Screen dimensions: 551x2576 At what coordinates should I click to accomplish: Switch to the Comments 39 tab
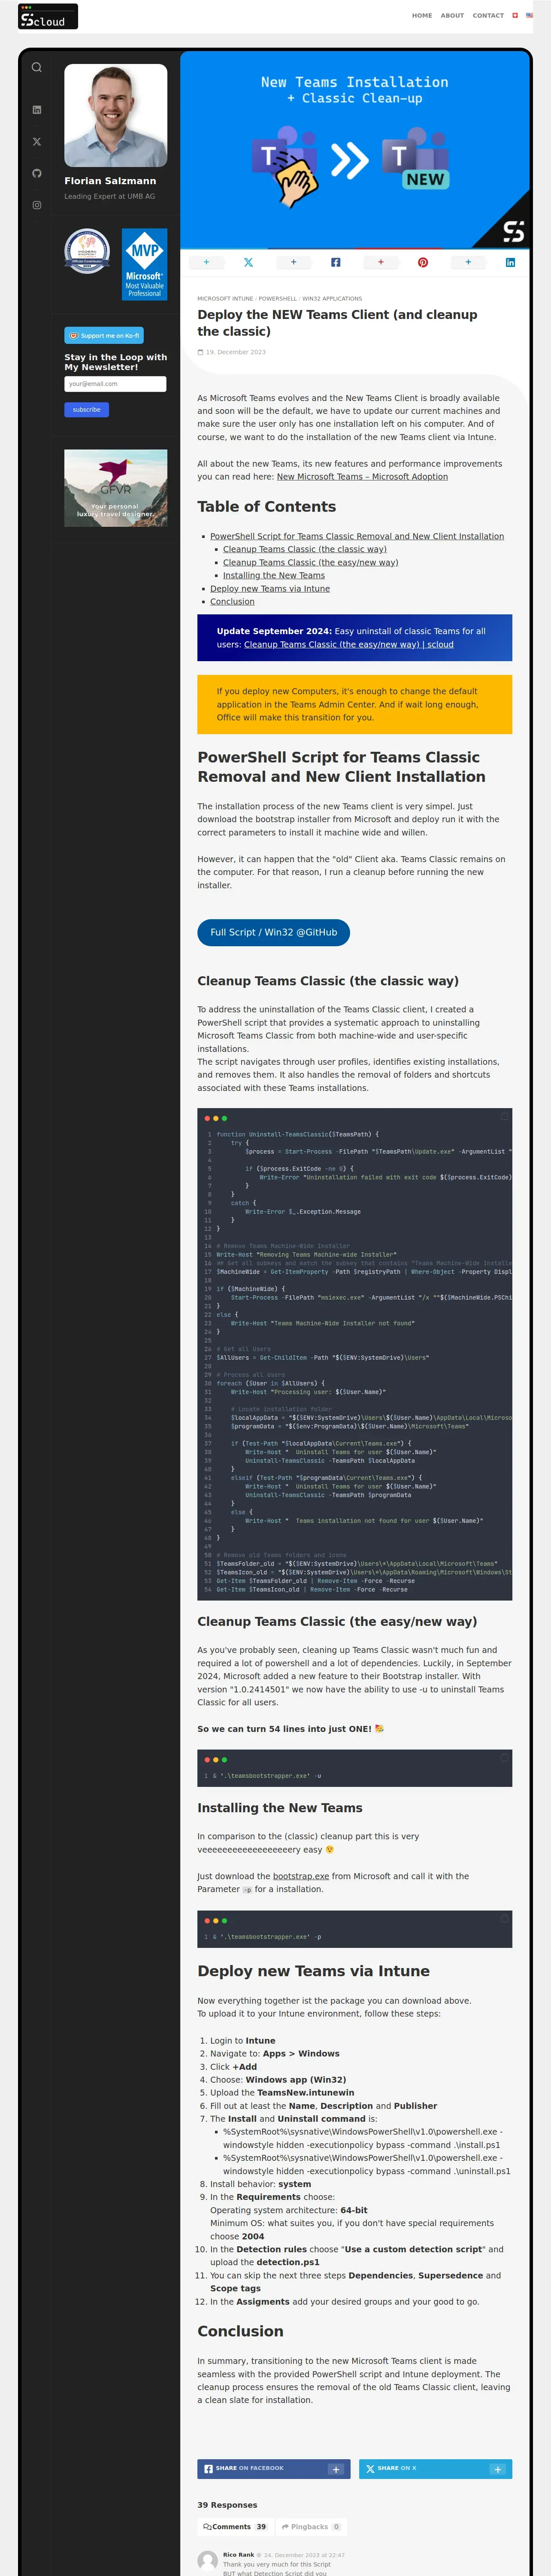point(235,2526)
